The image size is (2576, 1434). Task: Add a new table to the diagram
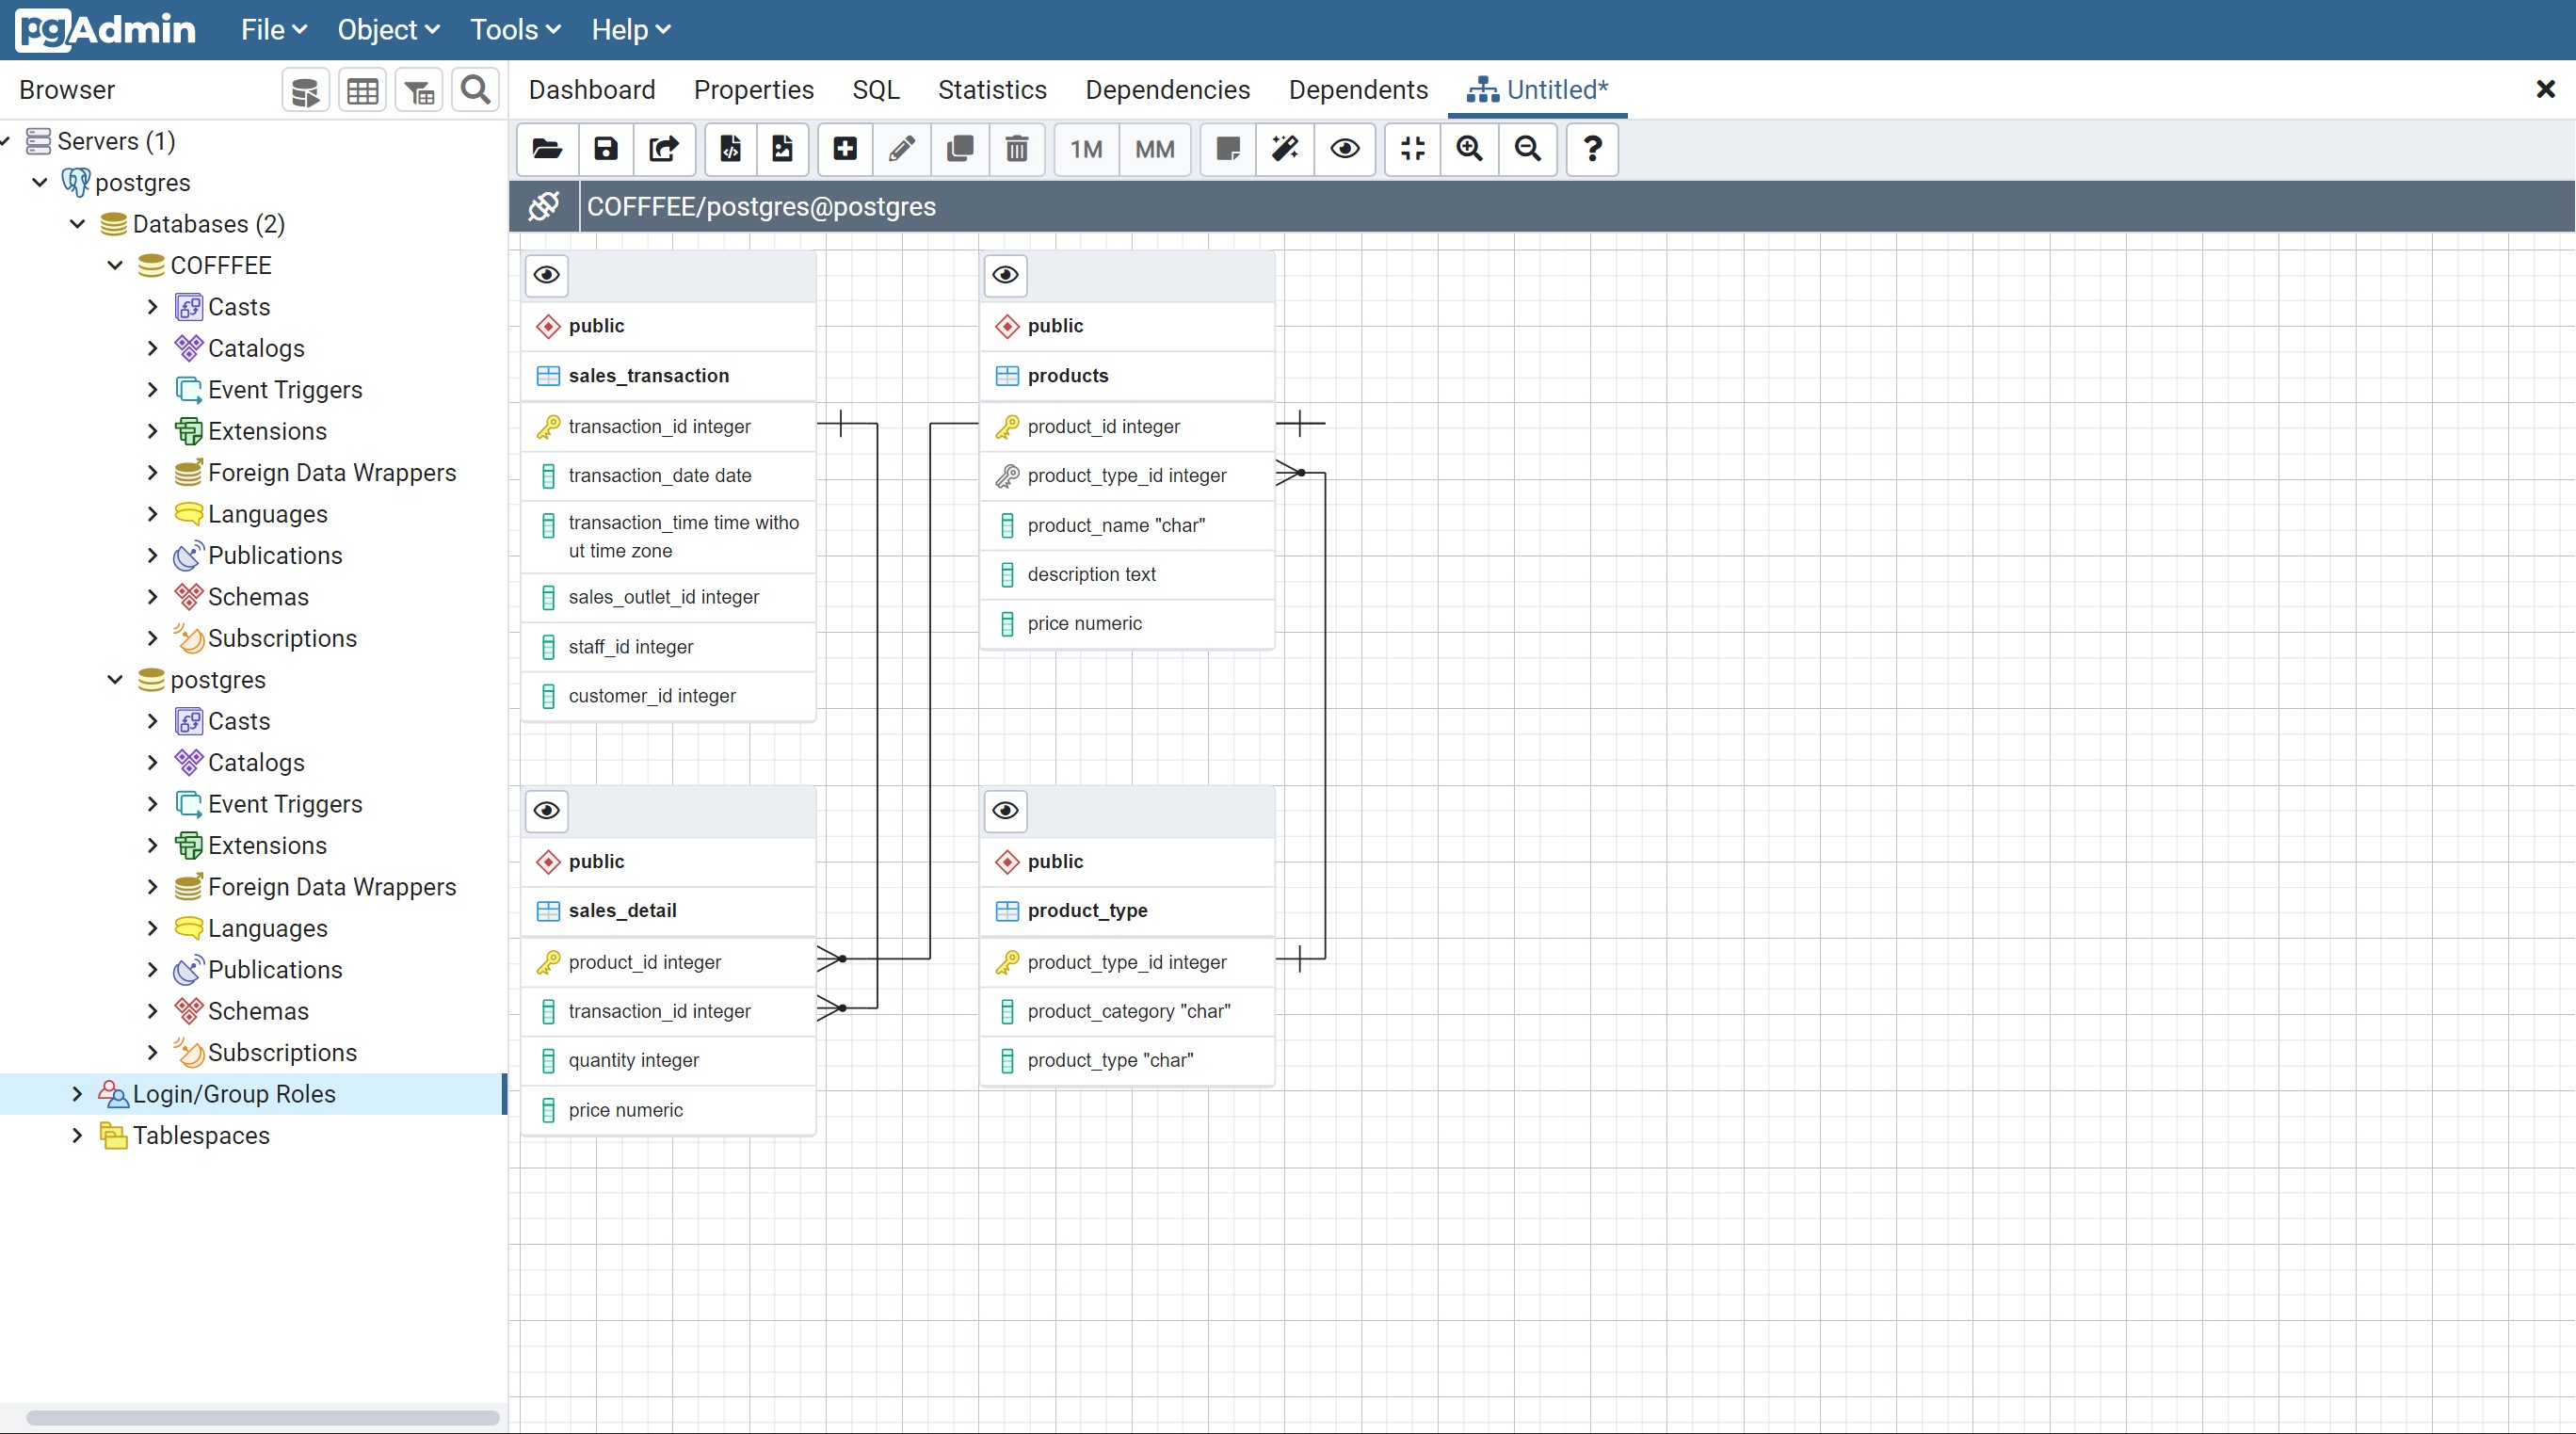[x=845, y=150]
